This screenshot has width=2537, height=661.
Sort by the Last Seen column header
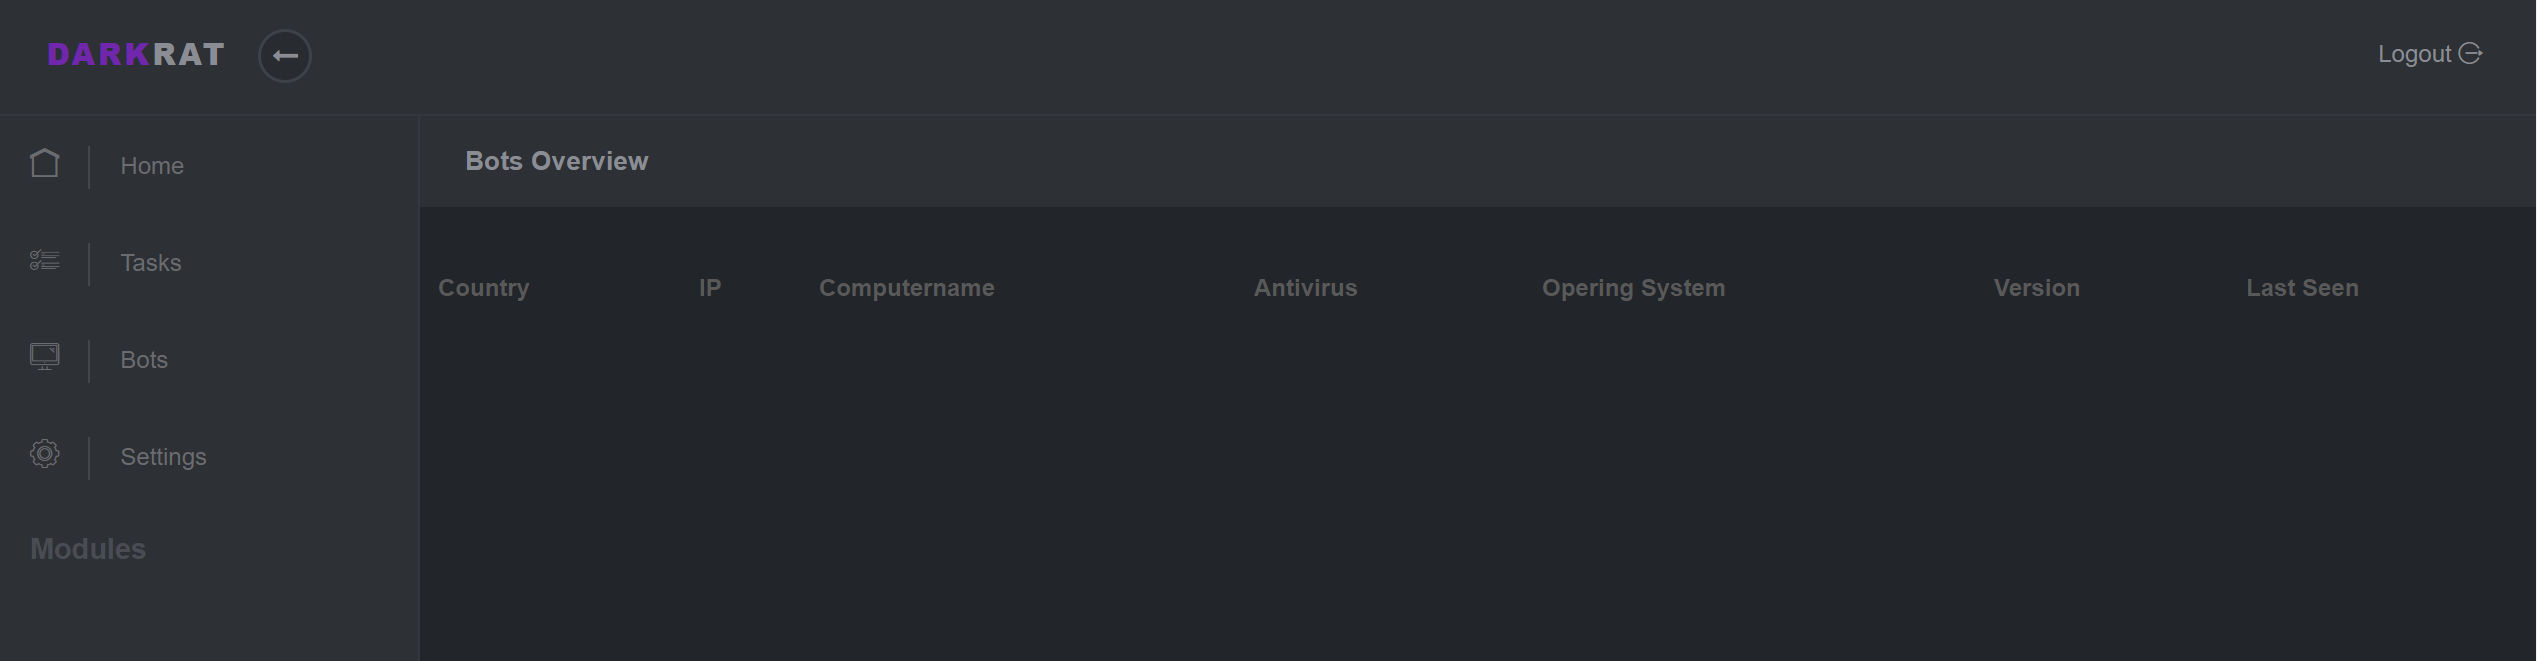[2303, 288]
